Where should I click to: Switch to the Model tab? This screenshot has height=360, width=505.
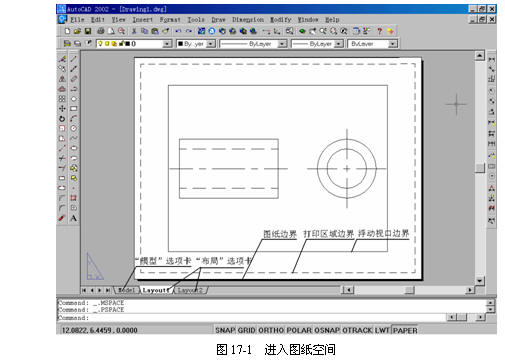click(126, 290)
